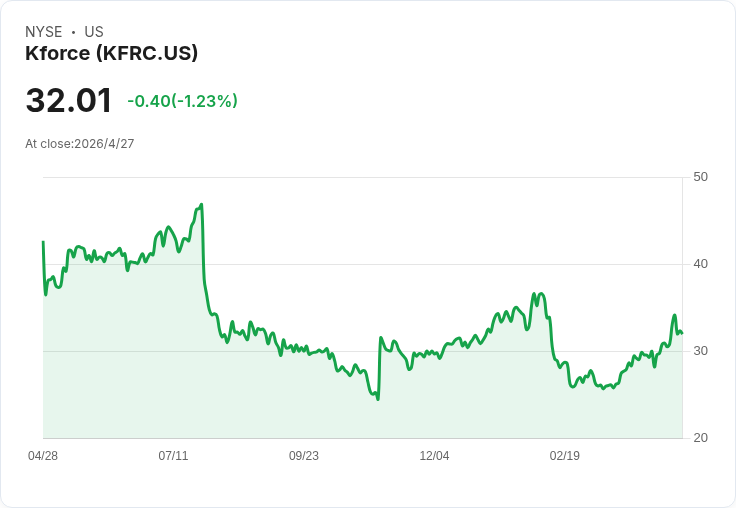
Task: Click the July peak near 47 on chart
Action: point(201,204)
